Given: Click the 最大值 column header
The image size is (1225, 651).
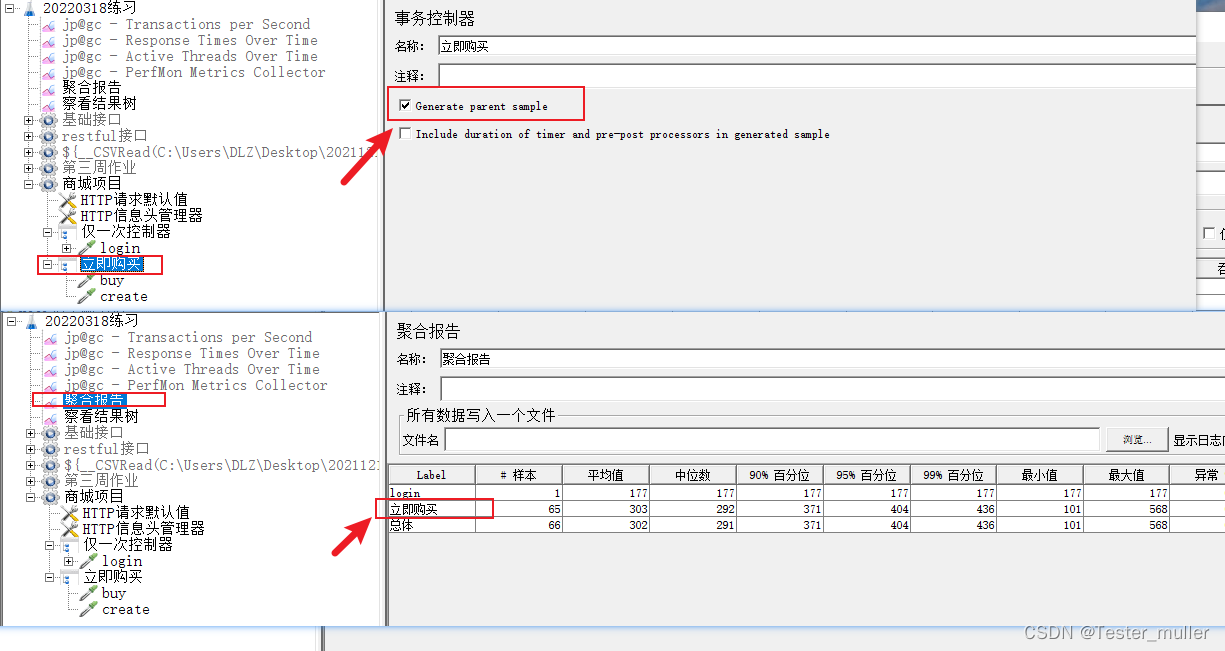Looking at the screenshot, I should 1128,475.
